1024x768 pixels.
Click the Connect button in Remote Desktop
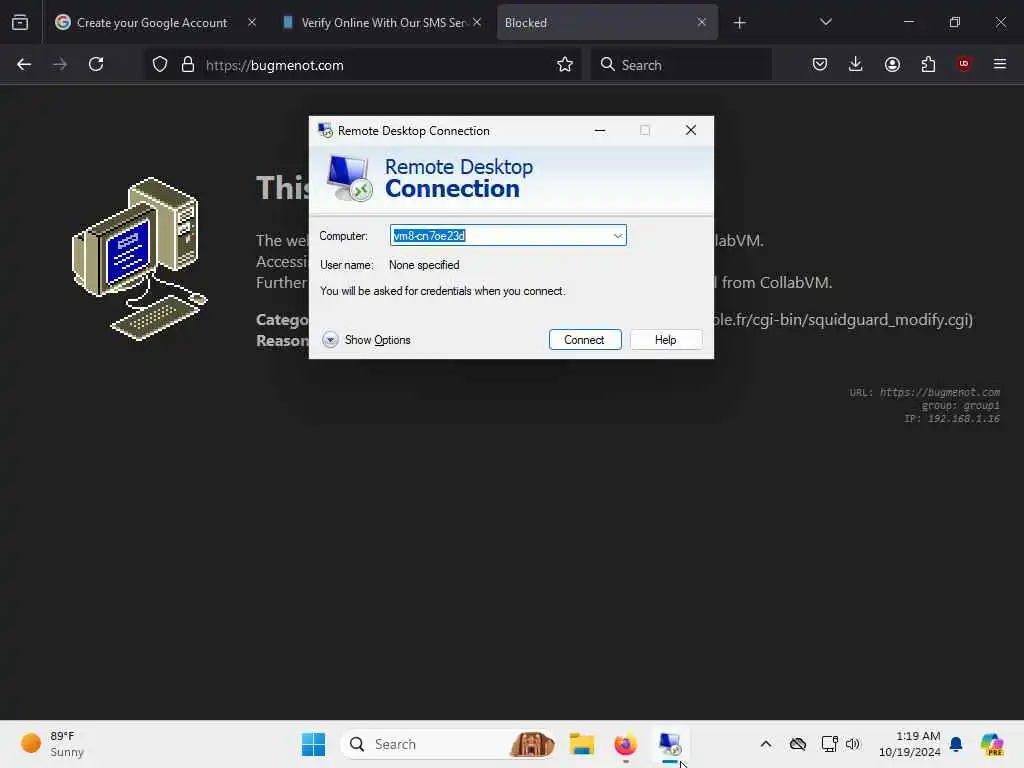[584, 340]
